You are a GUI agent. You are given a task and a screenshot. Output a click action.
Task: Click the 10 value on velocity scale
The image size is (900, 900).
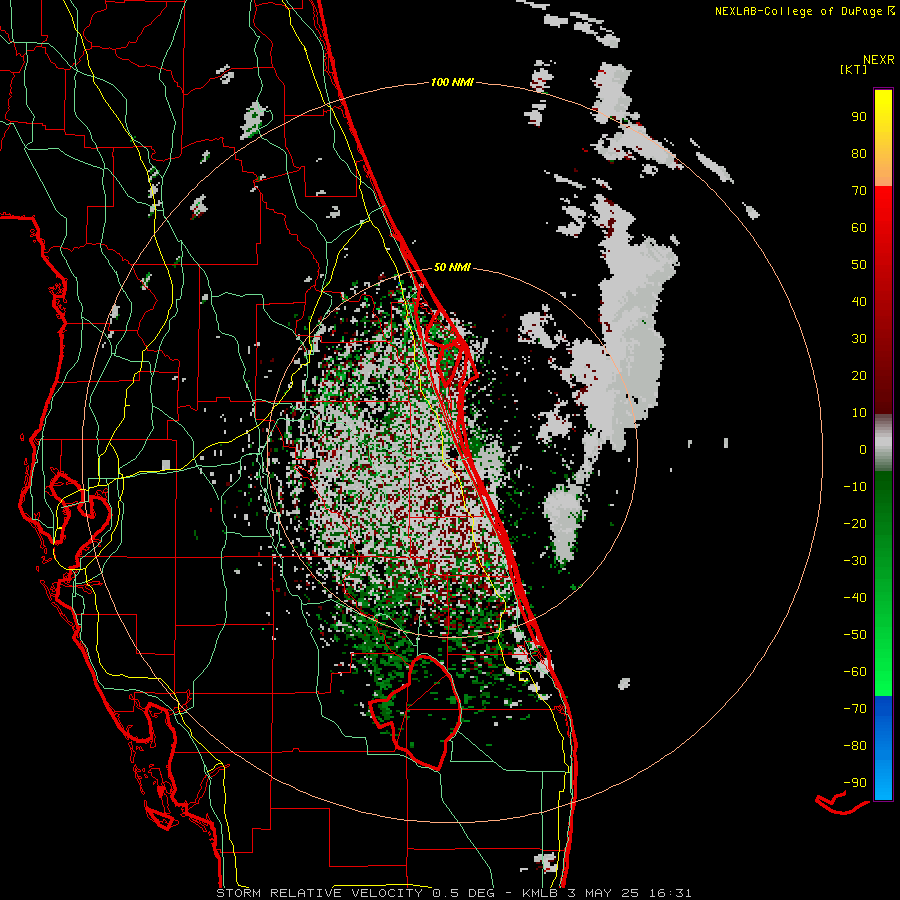[859, 413]
